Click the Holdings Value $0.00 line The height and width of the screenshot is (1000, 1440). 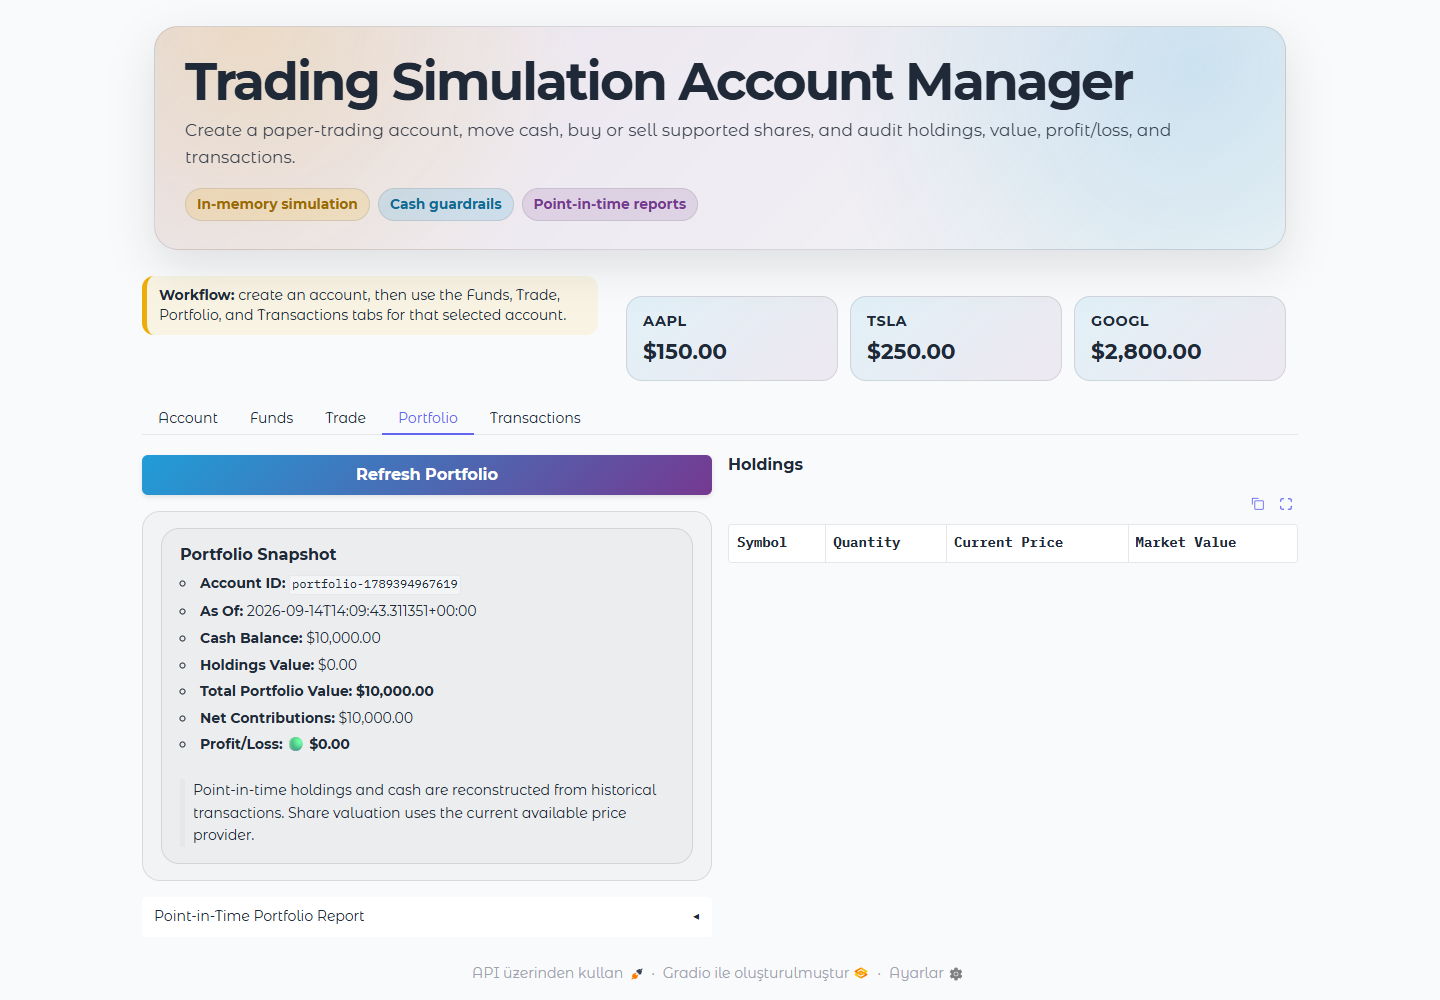point(278,665)
